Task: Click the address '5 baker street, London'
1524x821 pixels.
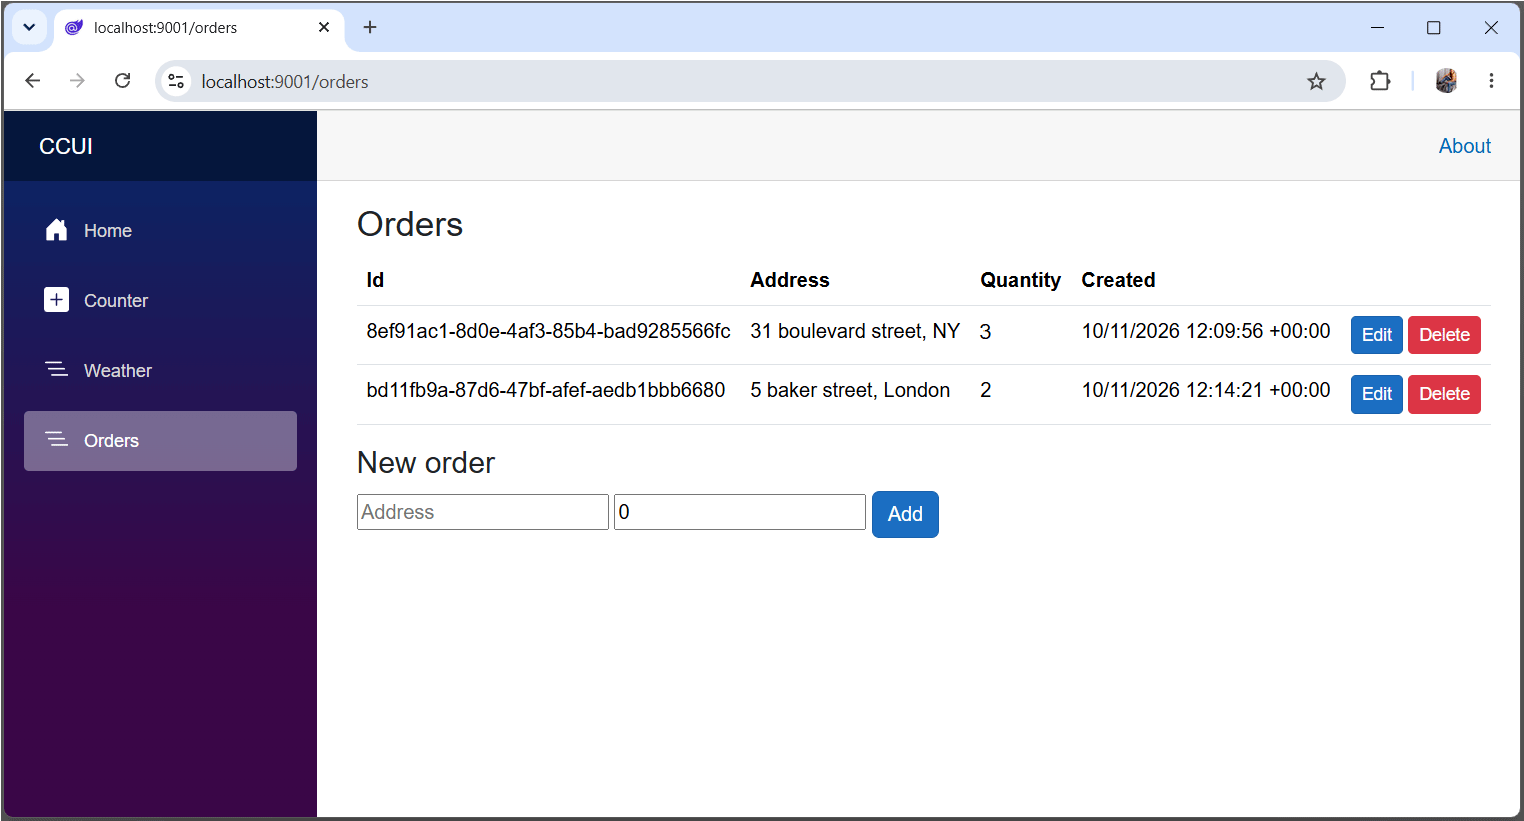Action: click(850, 390)
